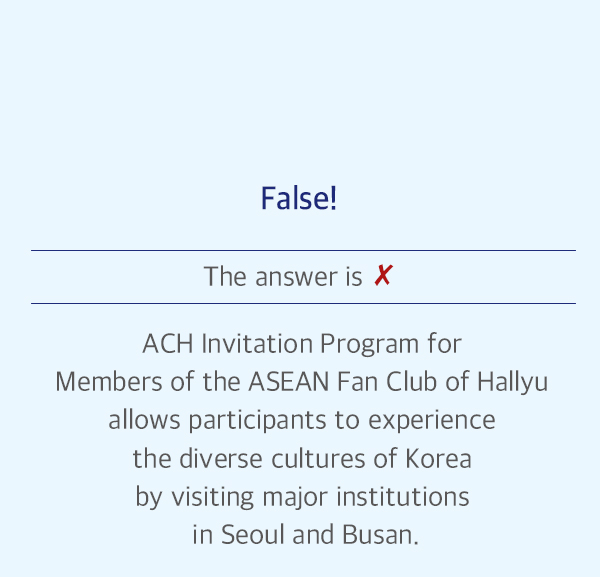Click "The answer is" text
This screenshot has height=577, width=600.
(x=283, y=276)
